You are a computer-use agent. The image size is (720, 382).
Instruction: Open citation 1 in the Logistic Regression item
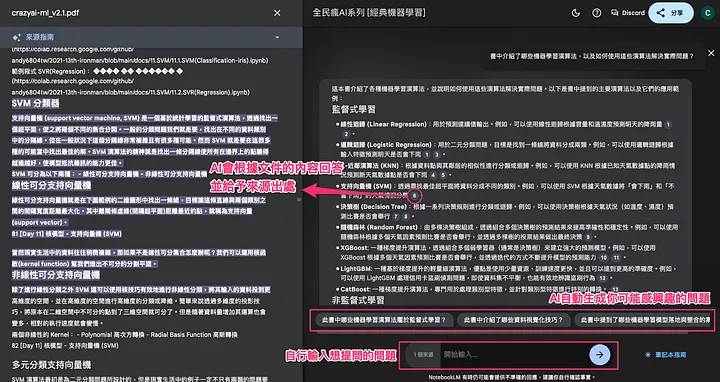coord(427,155)
